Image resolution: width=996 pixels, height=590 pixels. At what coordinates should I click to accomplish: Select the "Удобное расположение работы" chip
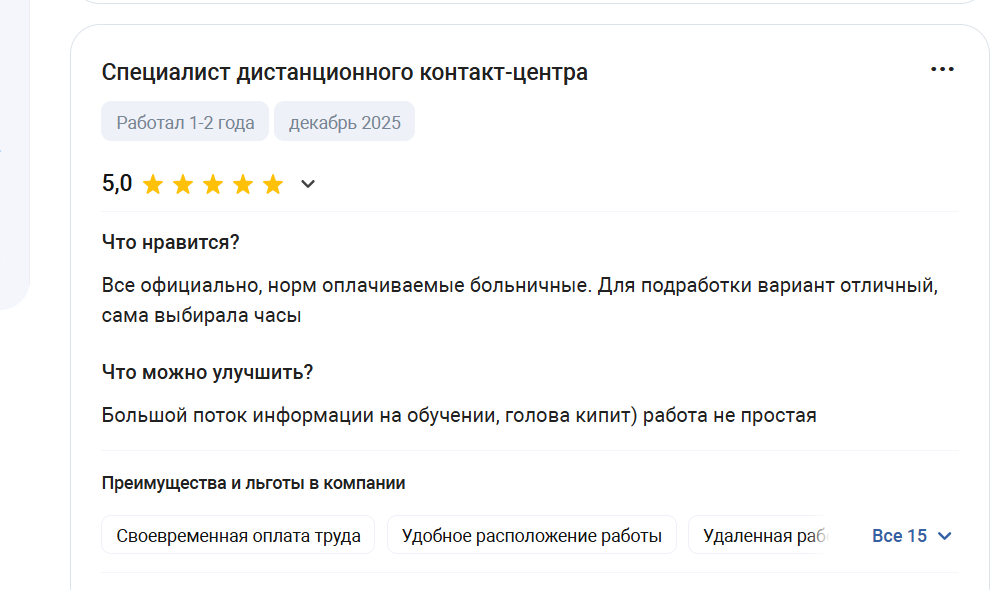531,536
